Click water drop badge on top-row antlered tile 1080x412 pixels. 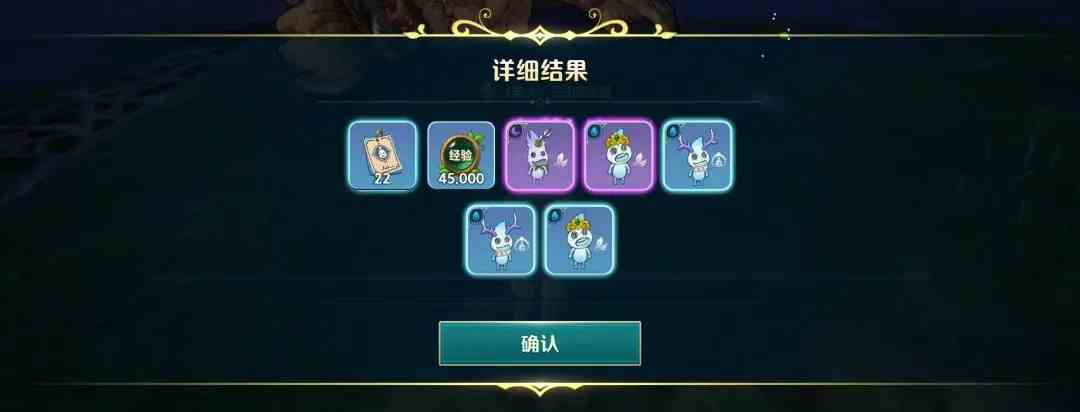(x=672, y=130)
